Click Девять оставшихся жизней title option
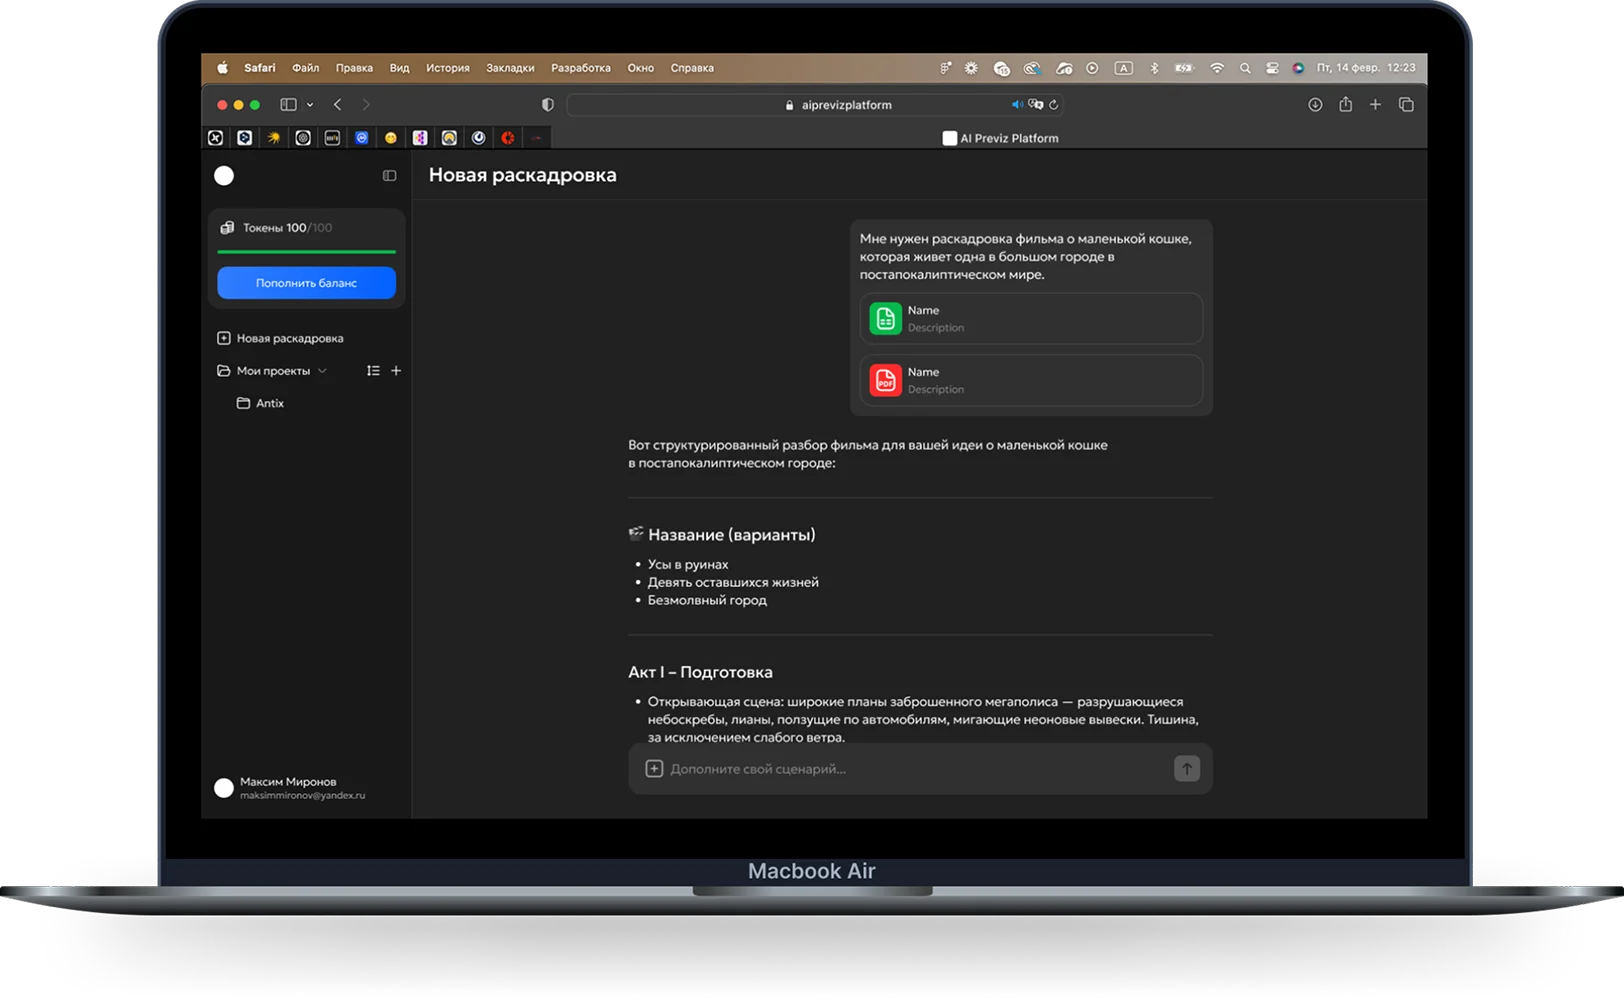The image size is (1624, 1004). (x=733, y=583)
